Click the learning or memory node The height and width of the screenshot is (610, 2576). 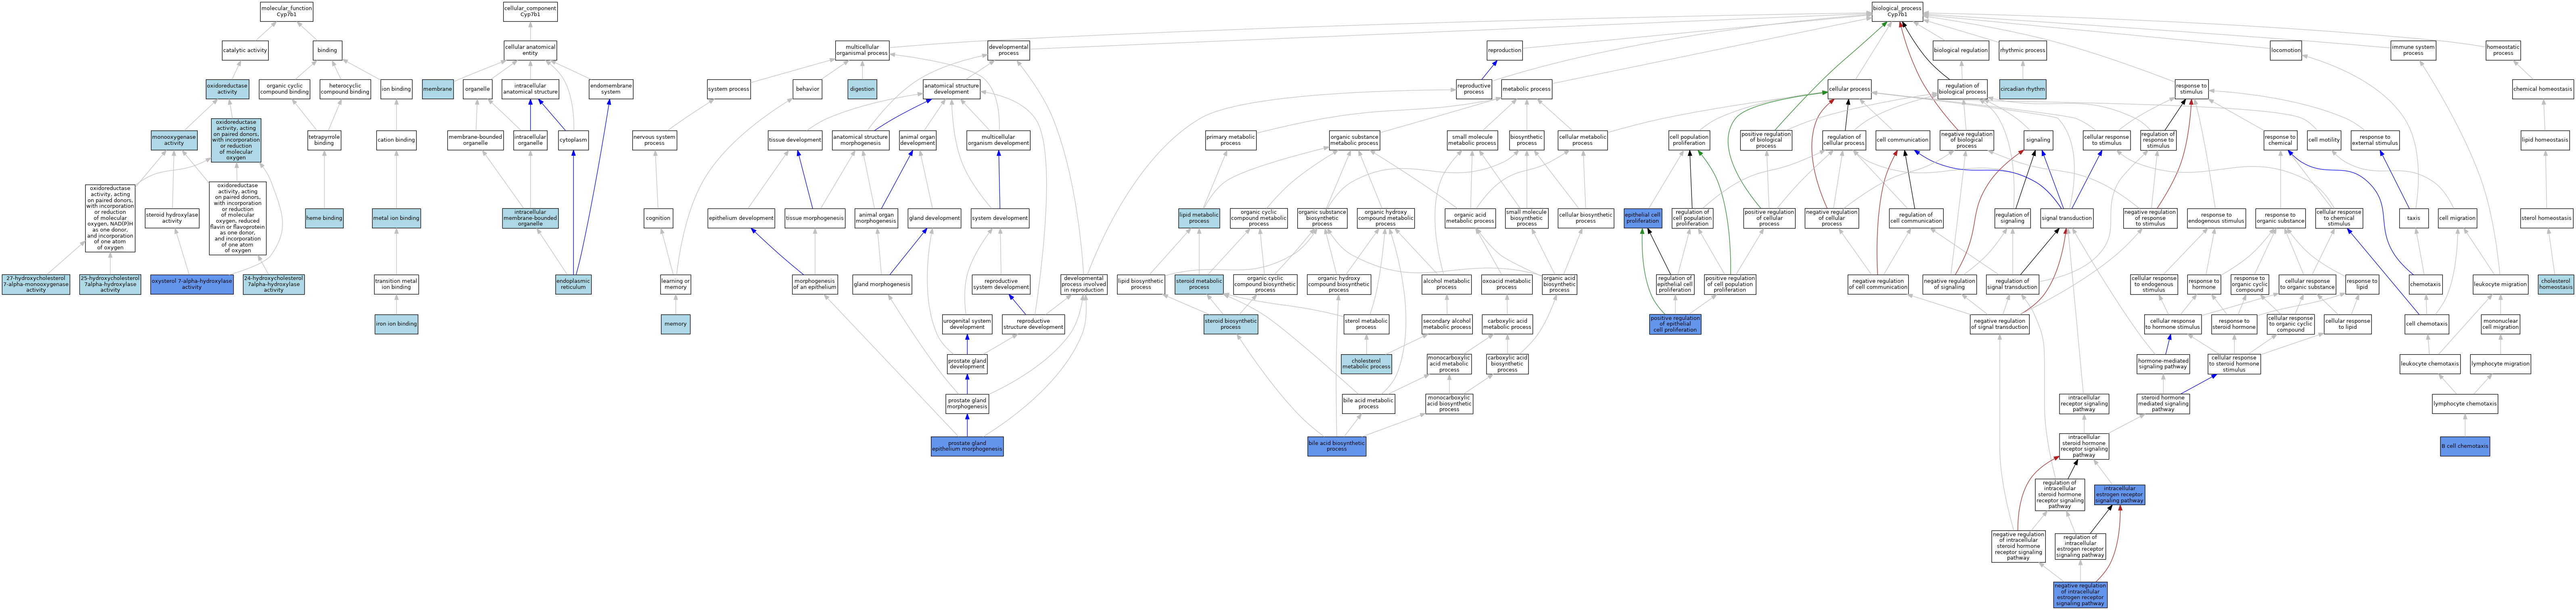pyautogui.click(x=675, y=284)
